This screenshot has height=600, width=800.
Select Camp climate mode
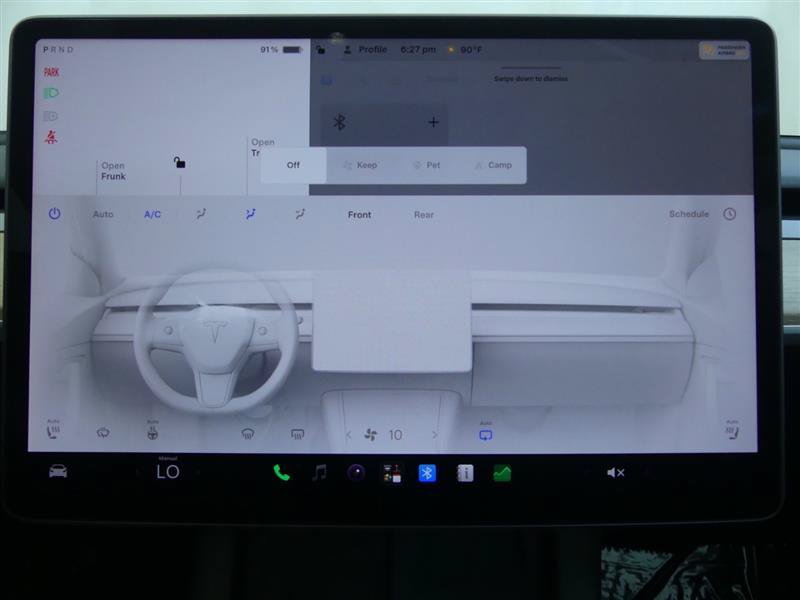pos(493,165)
